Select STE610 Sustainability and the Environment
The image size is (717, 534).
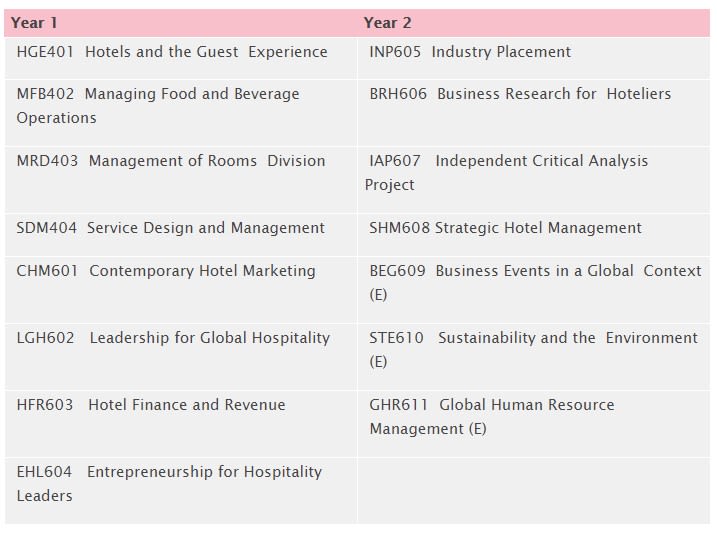click(x=534, y=349)
